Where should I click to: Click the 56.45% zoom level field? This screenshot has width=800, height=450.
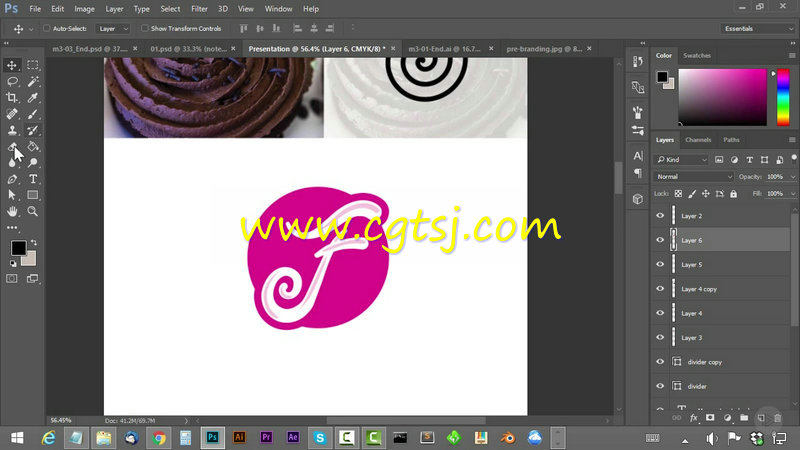point(61,420)
